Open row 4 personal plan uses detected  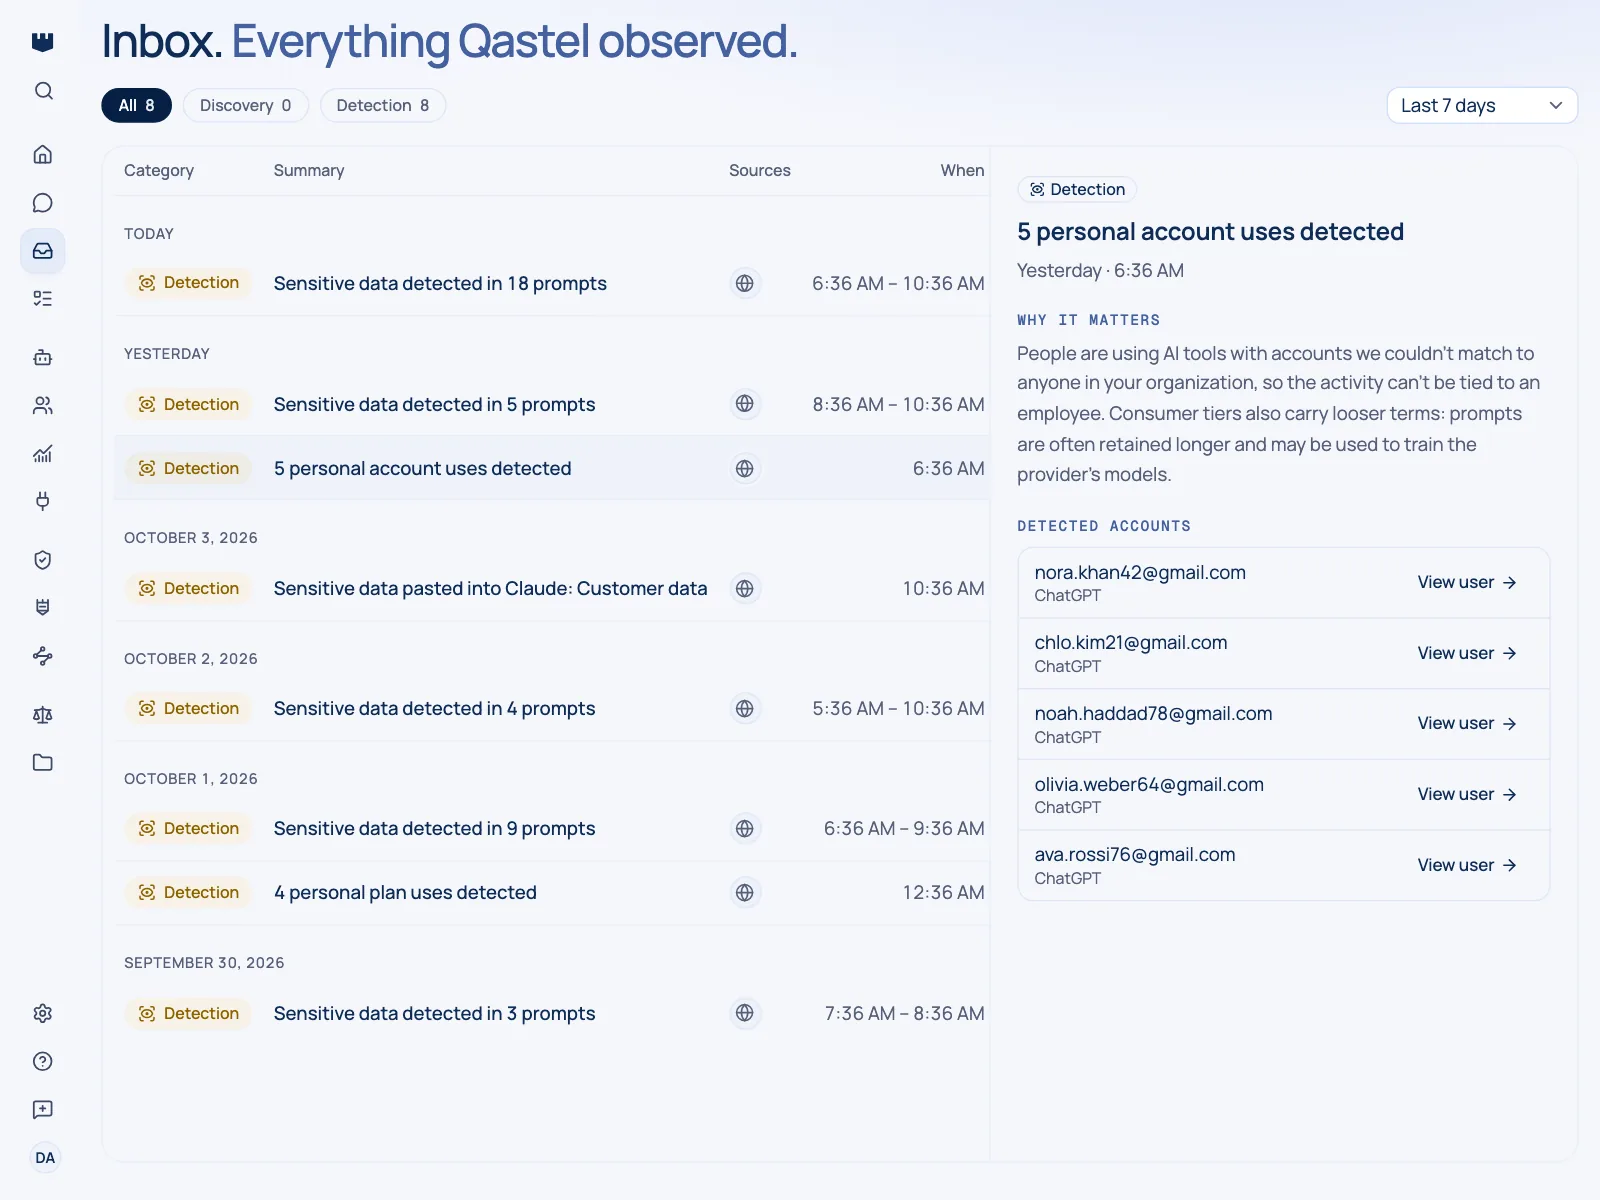click(552, 892)
